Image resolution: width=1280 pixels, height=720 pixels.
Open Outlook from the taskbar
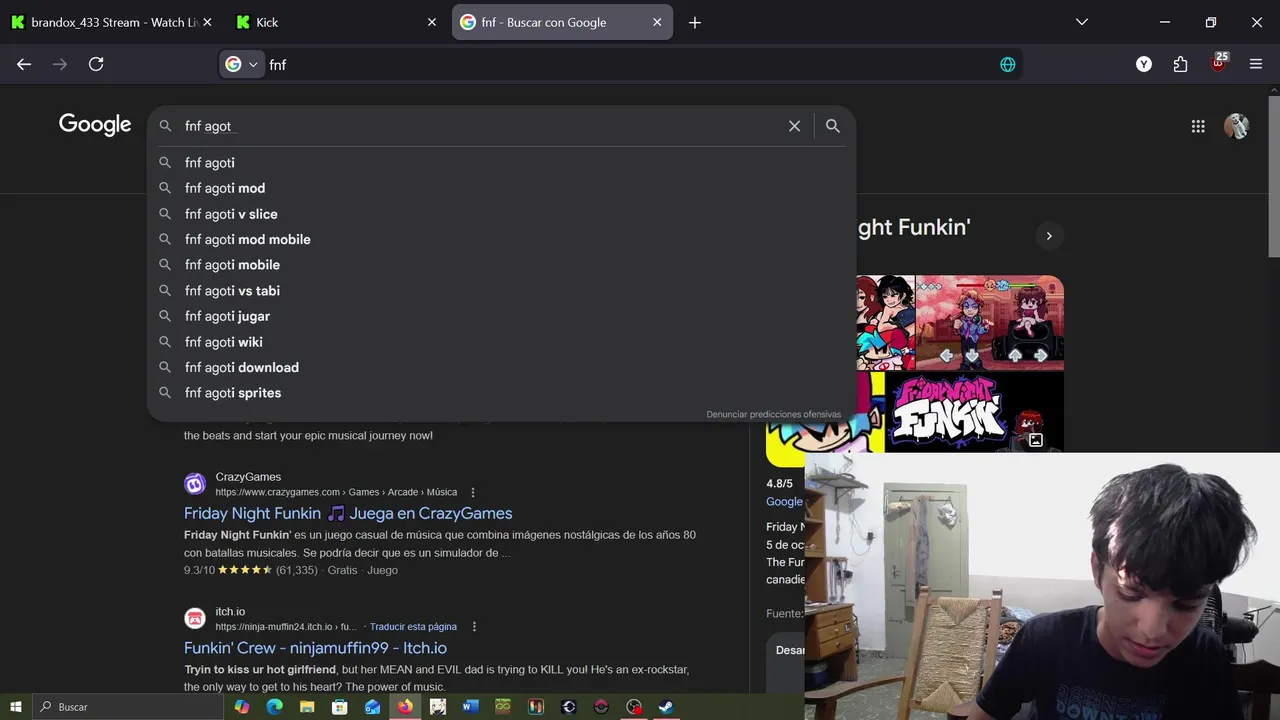tap(372, 707)
